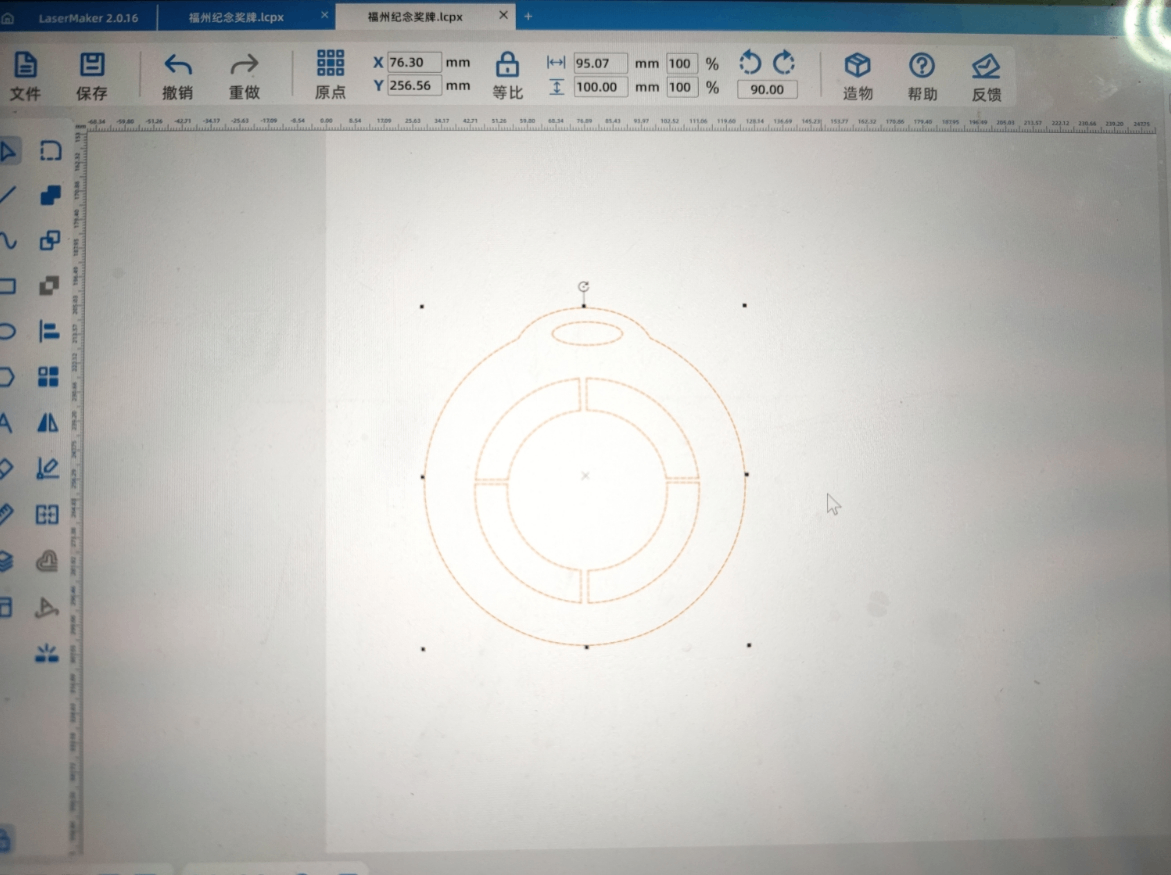Redo with the 重做 arrow
Image resolution: width=1171 pixels, height=875 pixels.
click(x=244, y=66)
